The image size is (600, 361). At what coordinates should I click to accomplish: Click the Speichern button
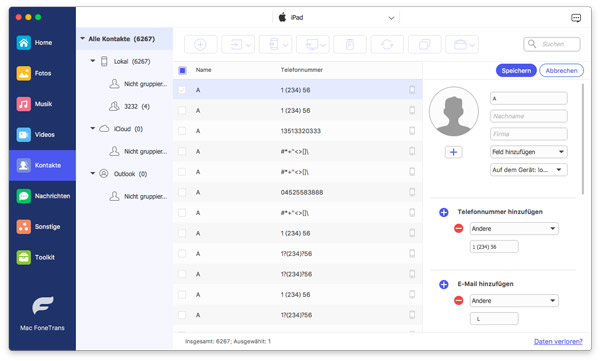click(516, 70)
